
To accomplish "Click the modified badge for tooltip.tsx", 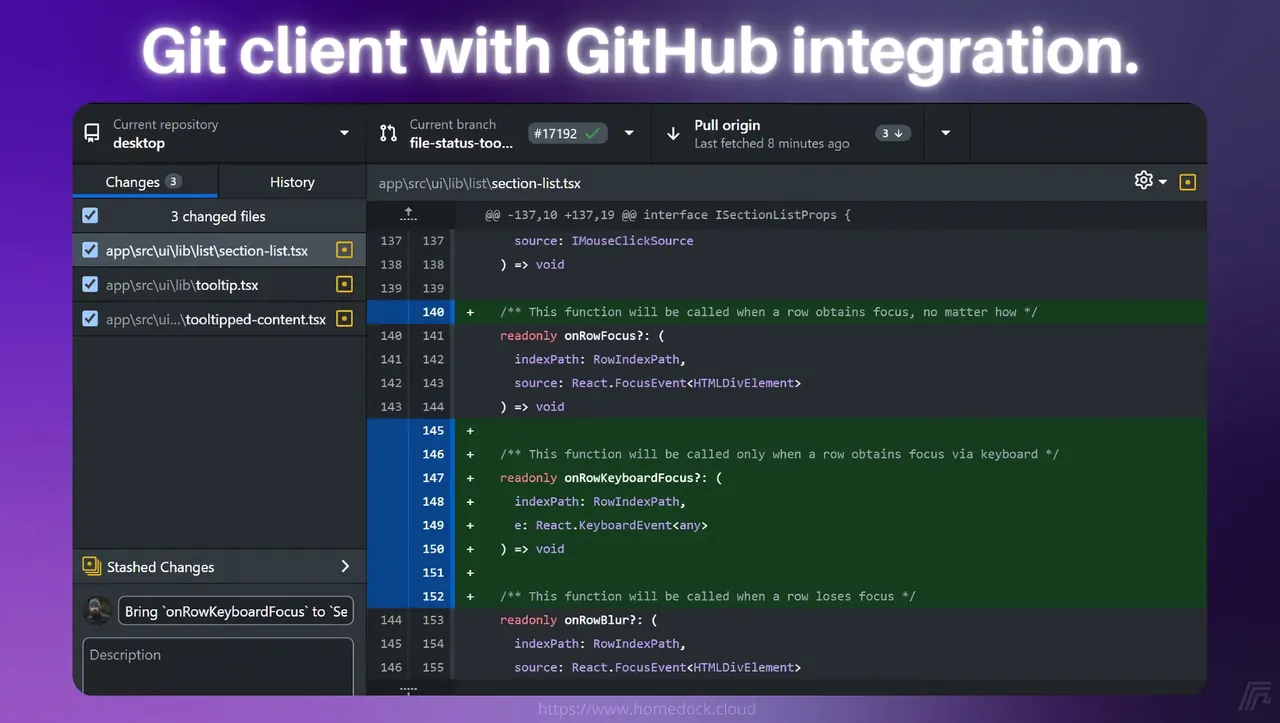I will 344,284.
